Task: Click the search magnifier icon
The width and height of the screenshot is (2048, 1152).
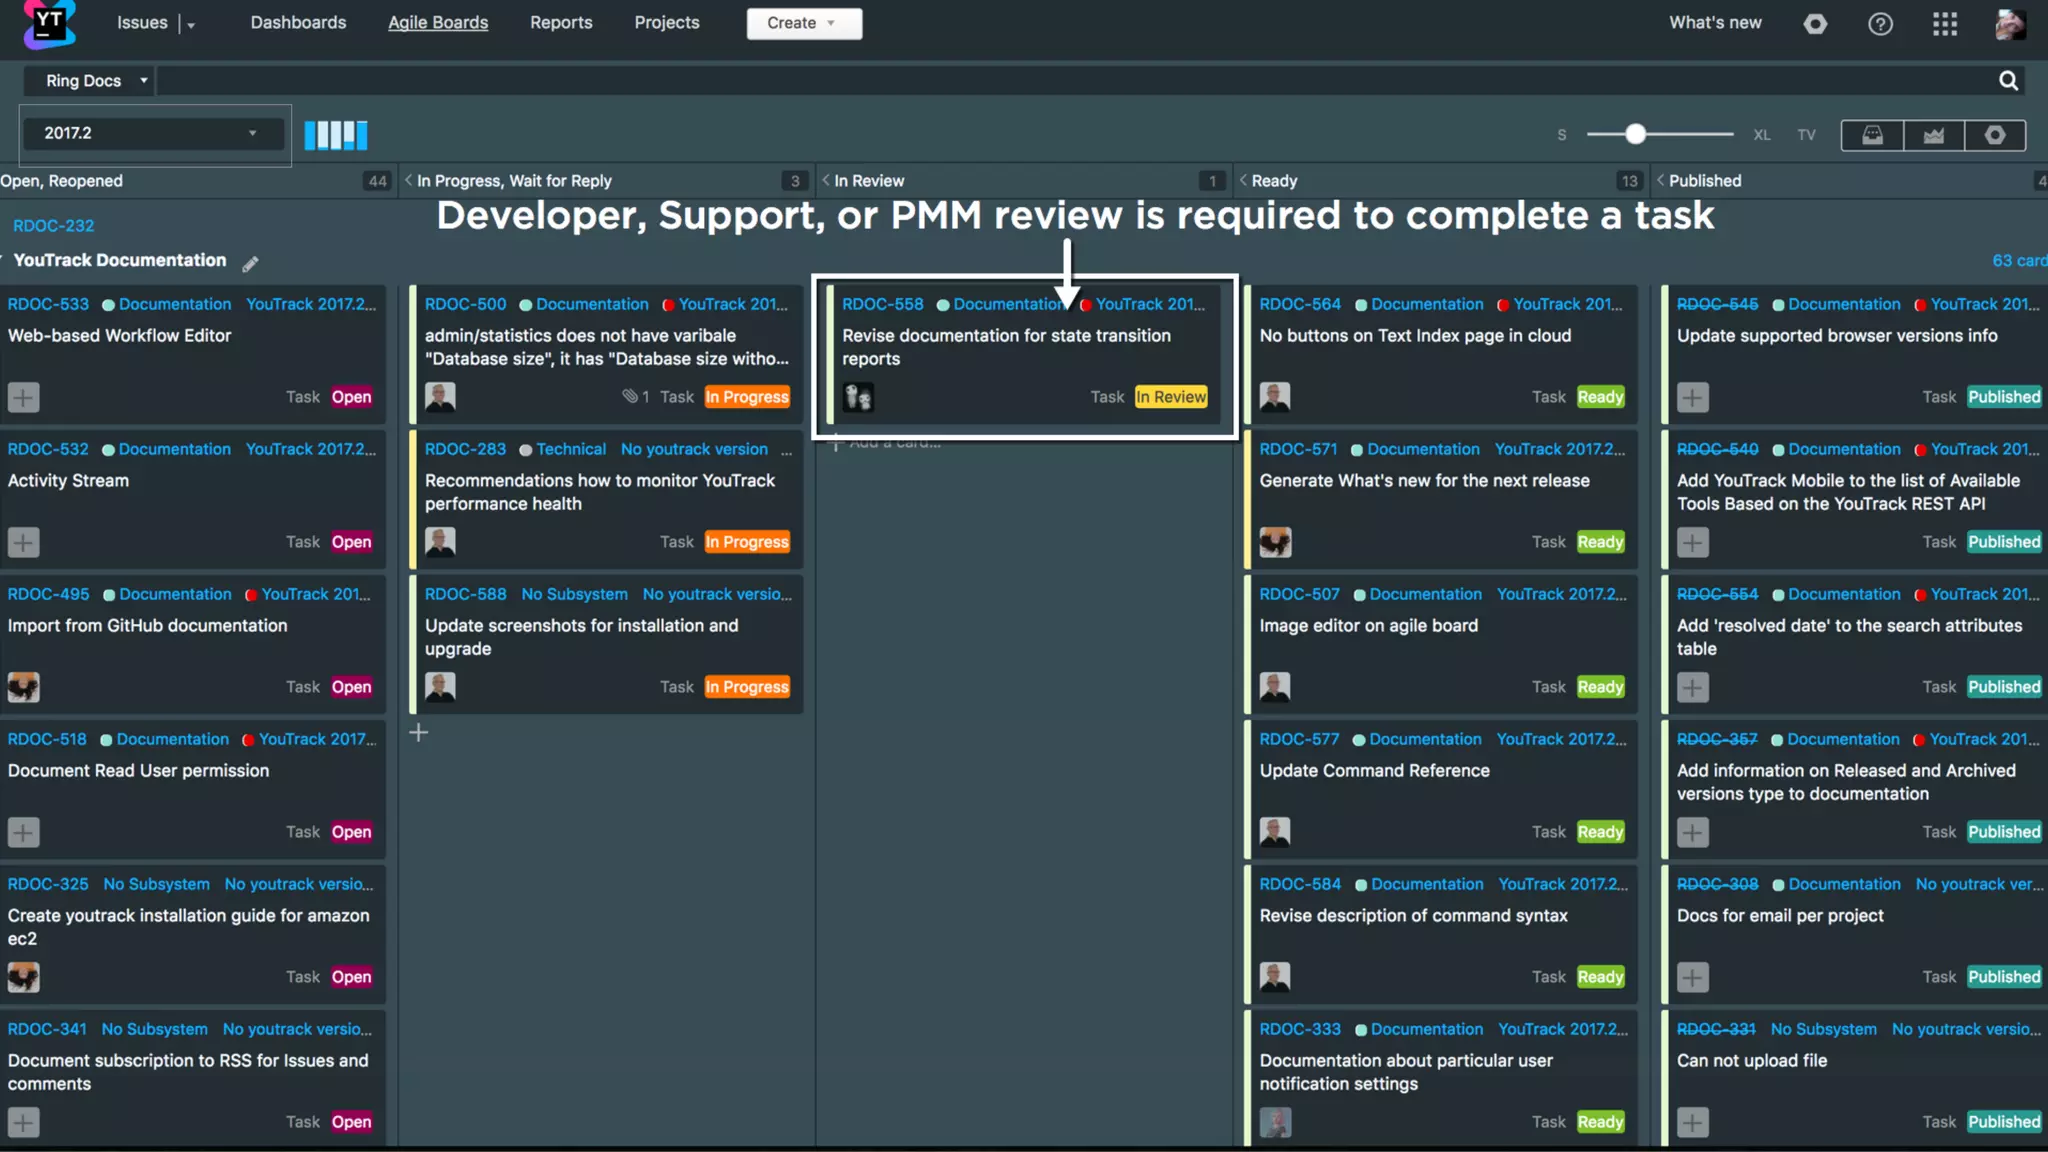Action: coord(2008,81)
